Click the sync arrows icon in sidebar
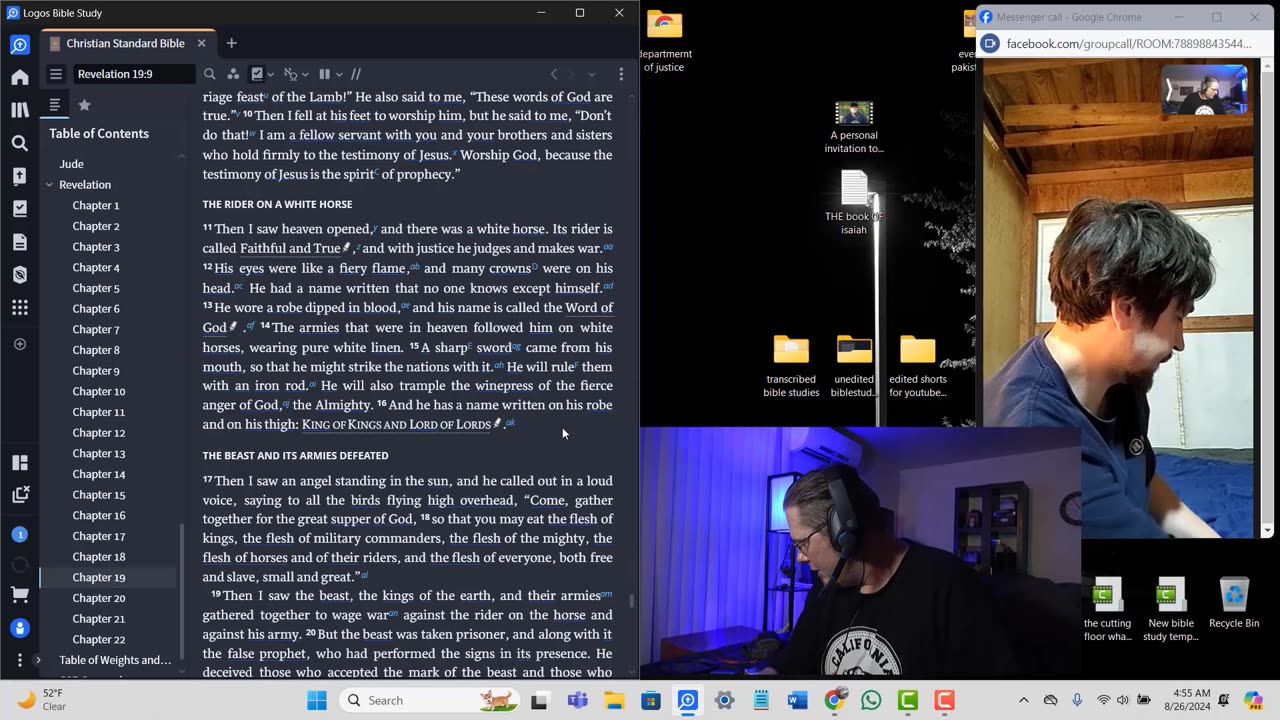The height and width of the screenshot is (720, 1280). click(19, 565)
